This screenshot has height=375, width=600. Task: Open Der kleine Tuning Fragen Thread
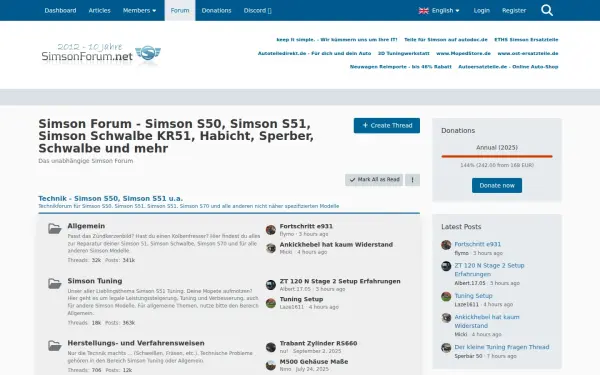[502, 347]
